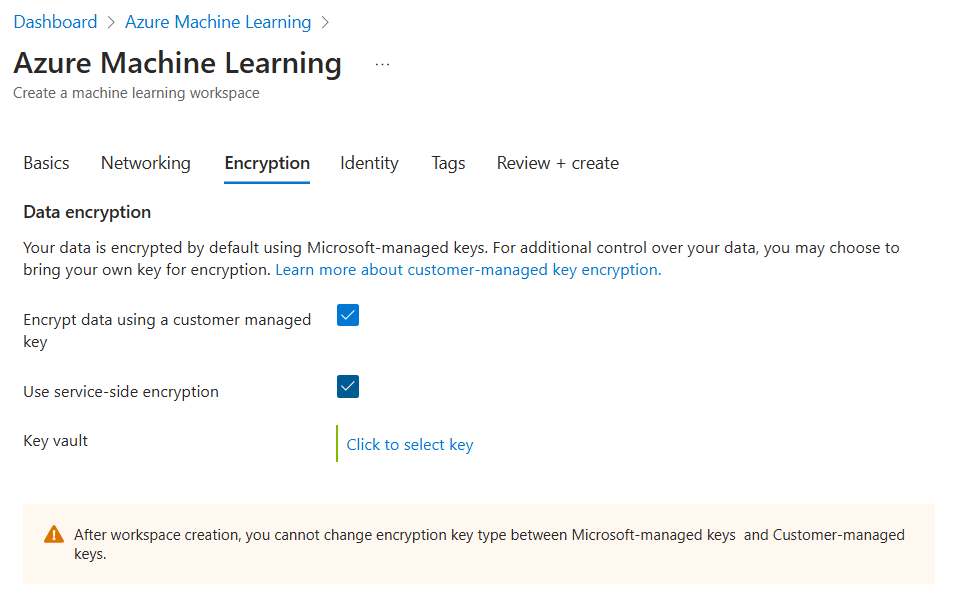
Task: Click the chevron after Azure Machine Learning breadcrumb
Action: (x=325, y=22)
